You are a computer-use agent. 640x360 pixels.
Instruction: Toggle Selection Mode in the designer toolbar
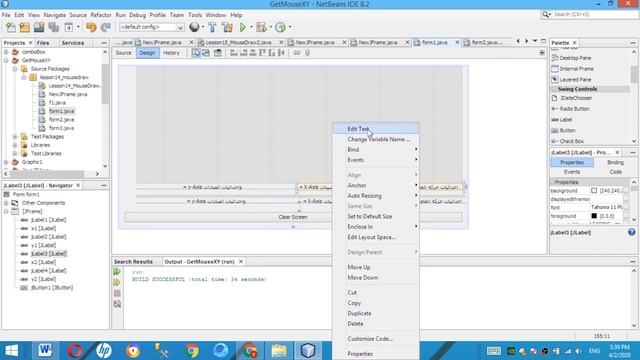196,53
